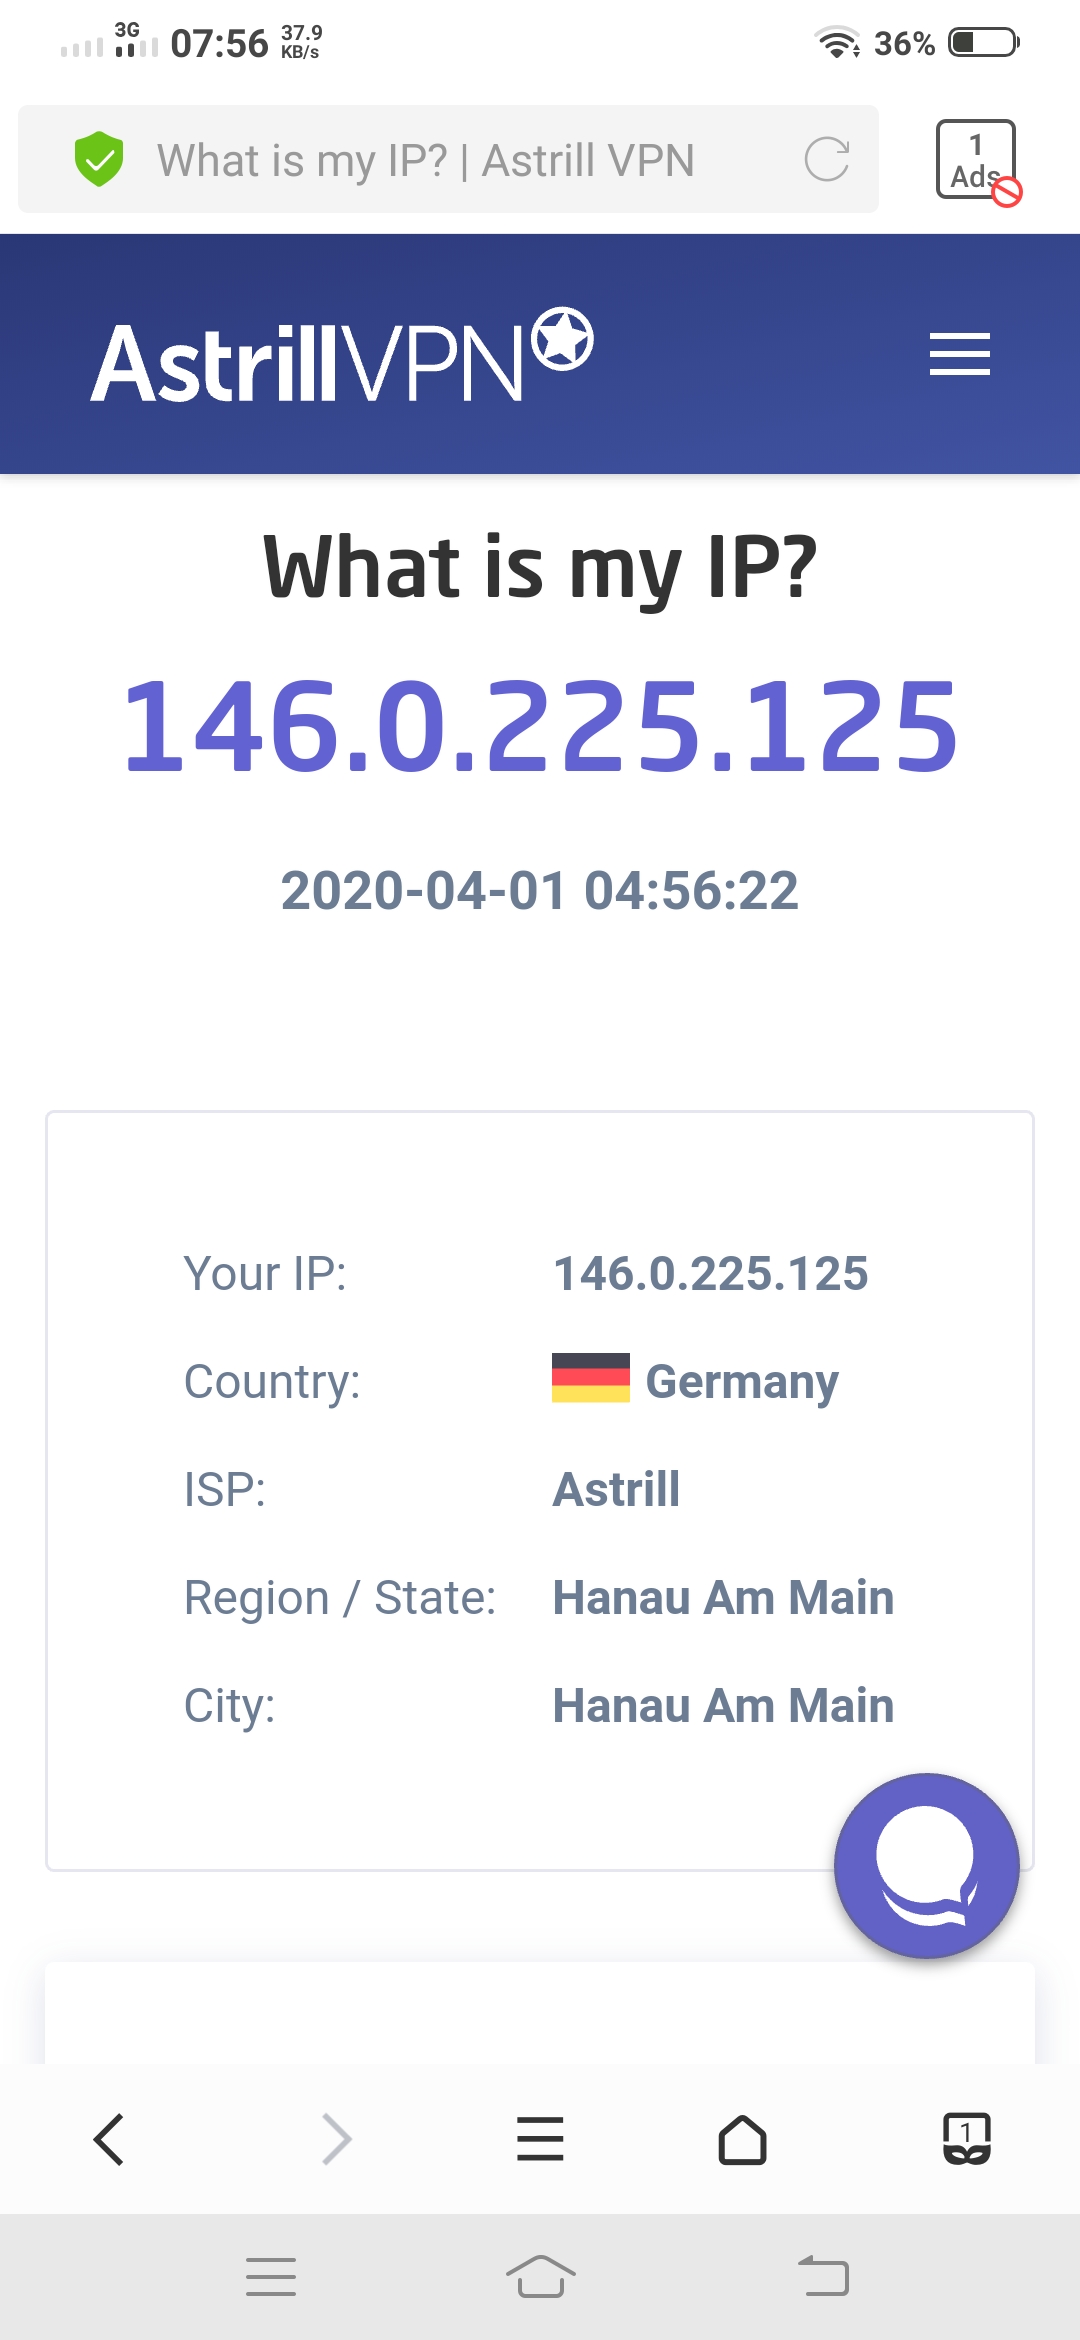Tap the system back key
This screenshot has height=2340, width=1080.
823,2276
